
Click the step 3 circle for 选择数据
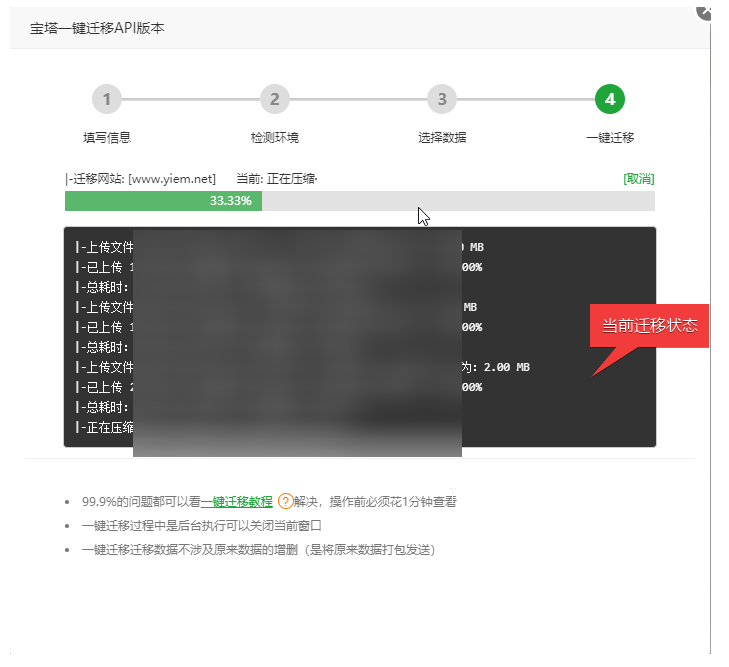(442, 99)
